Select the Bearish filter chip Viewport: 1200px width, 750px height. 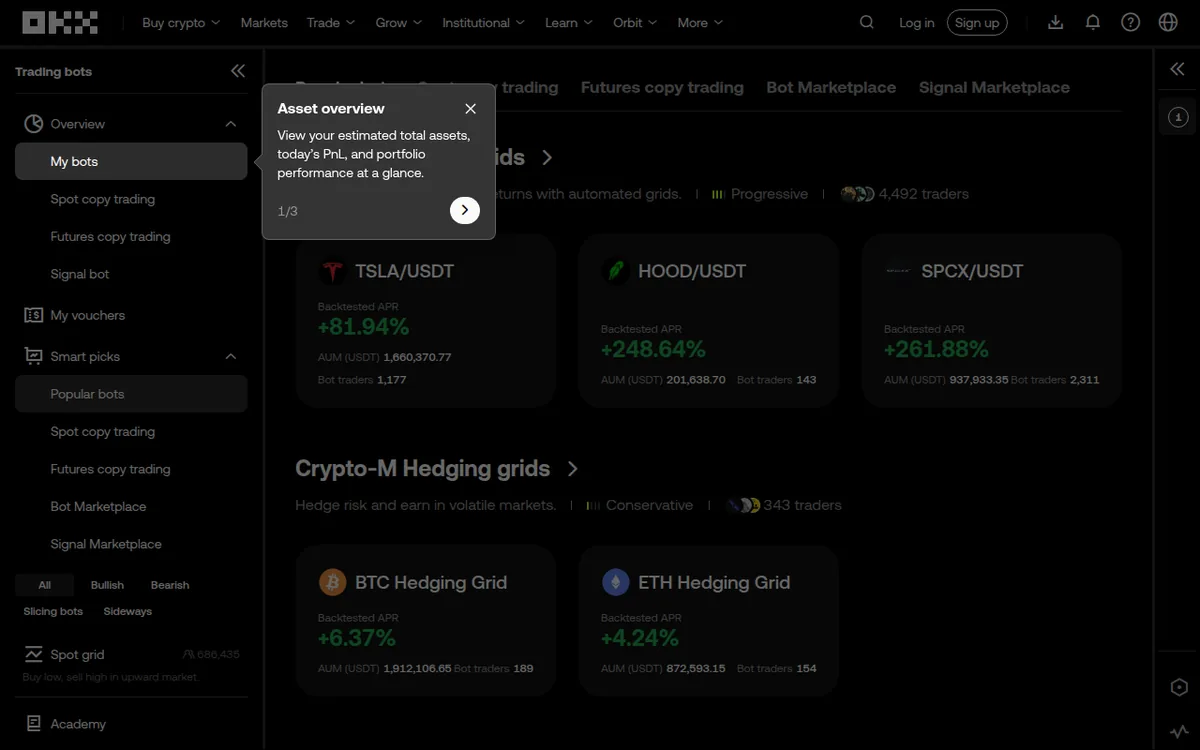click(170, 585)
